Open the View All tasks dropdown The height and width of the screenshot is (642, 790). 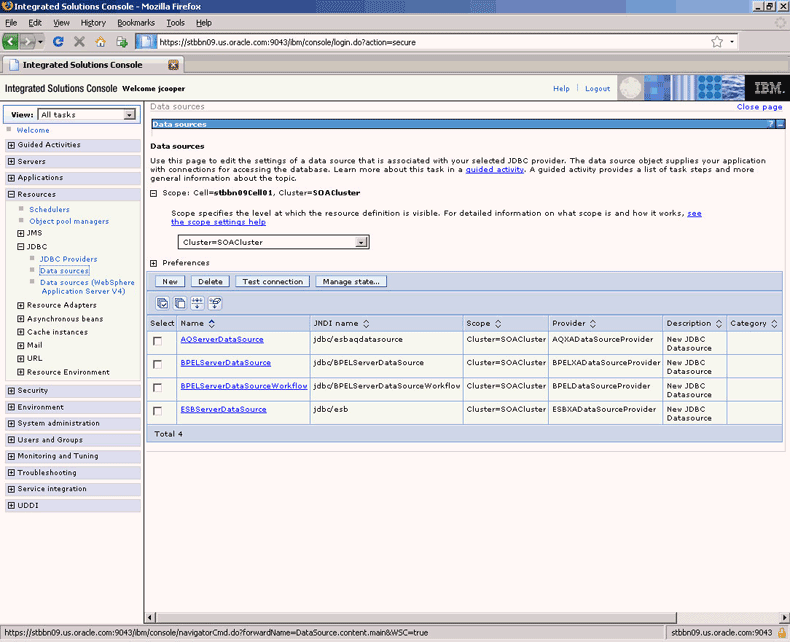87,114
